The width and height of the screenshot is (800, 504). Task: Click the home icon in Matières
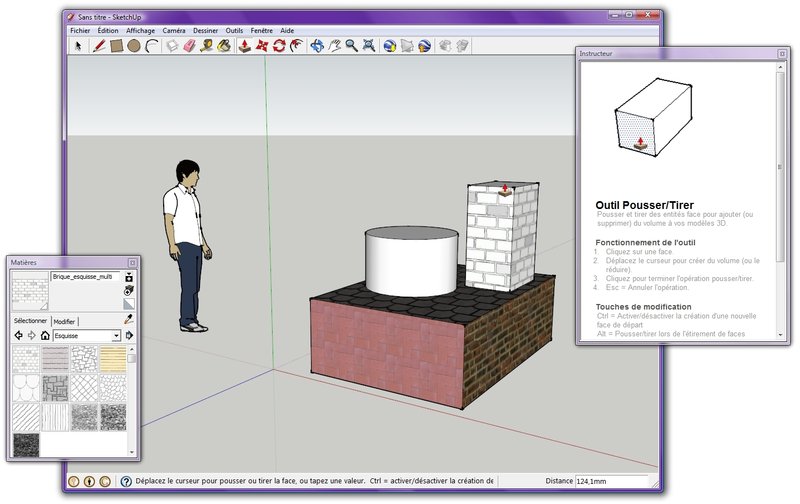pos(45,335)
